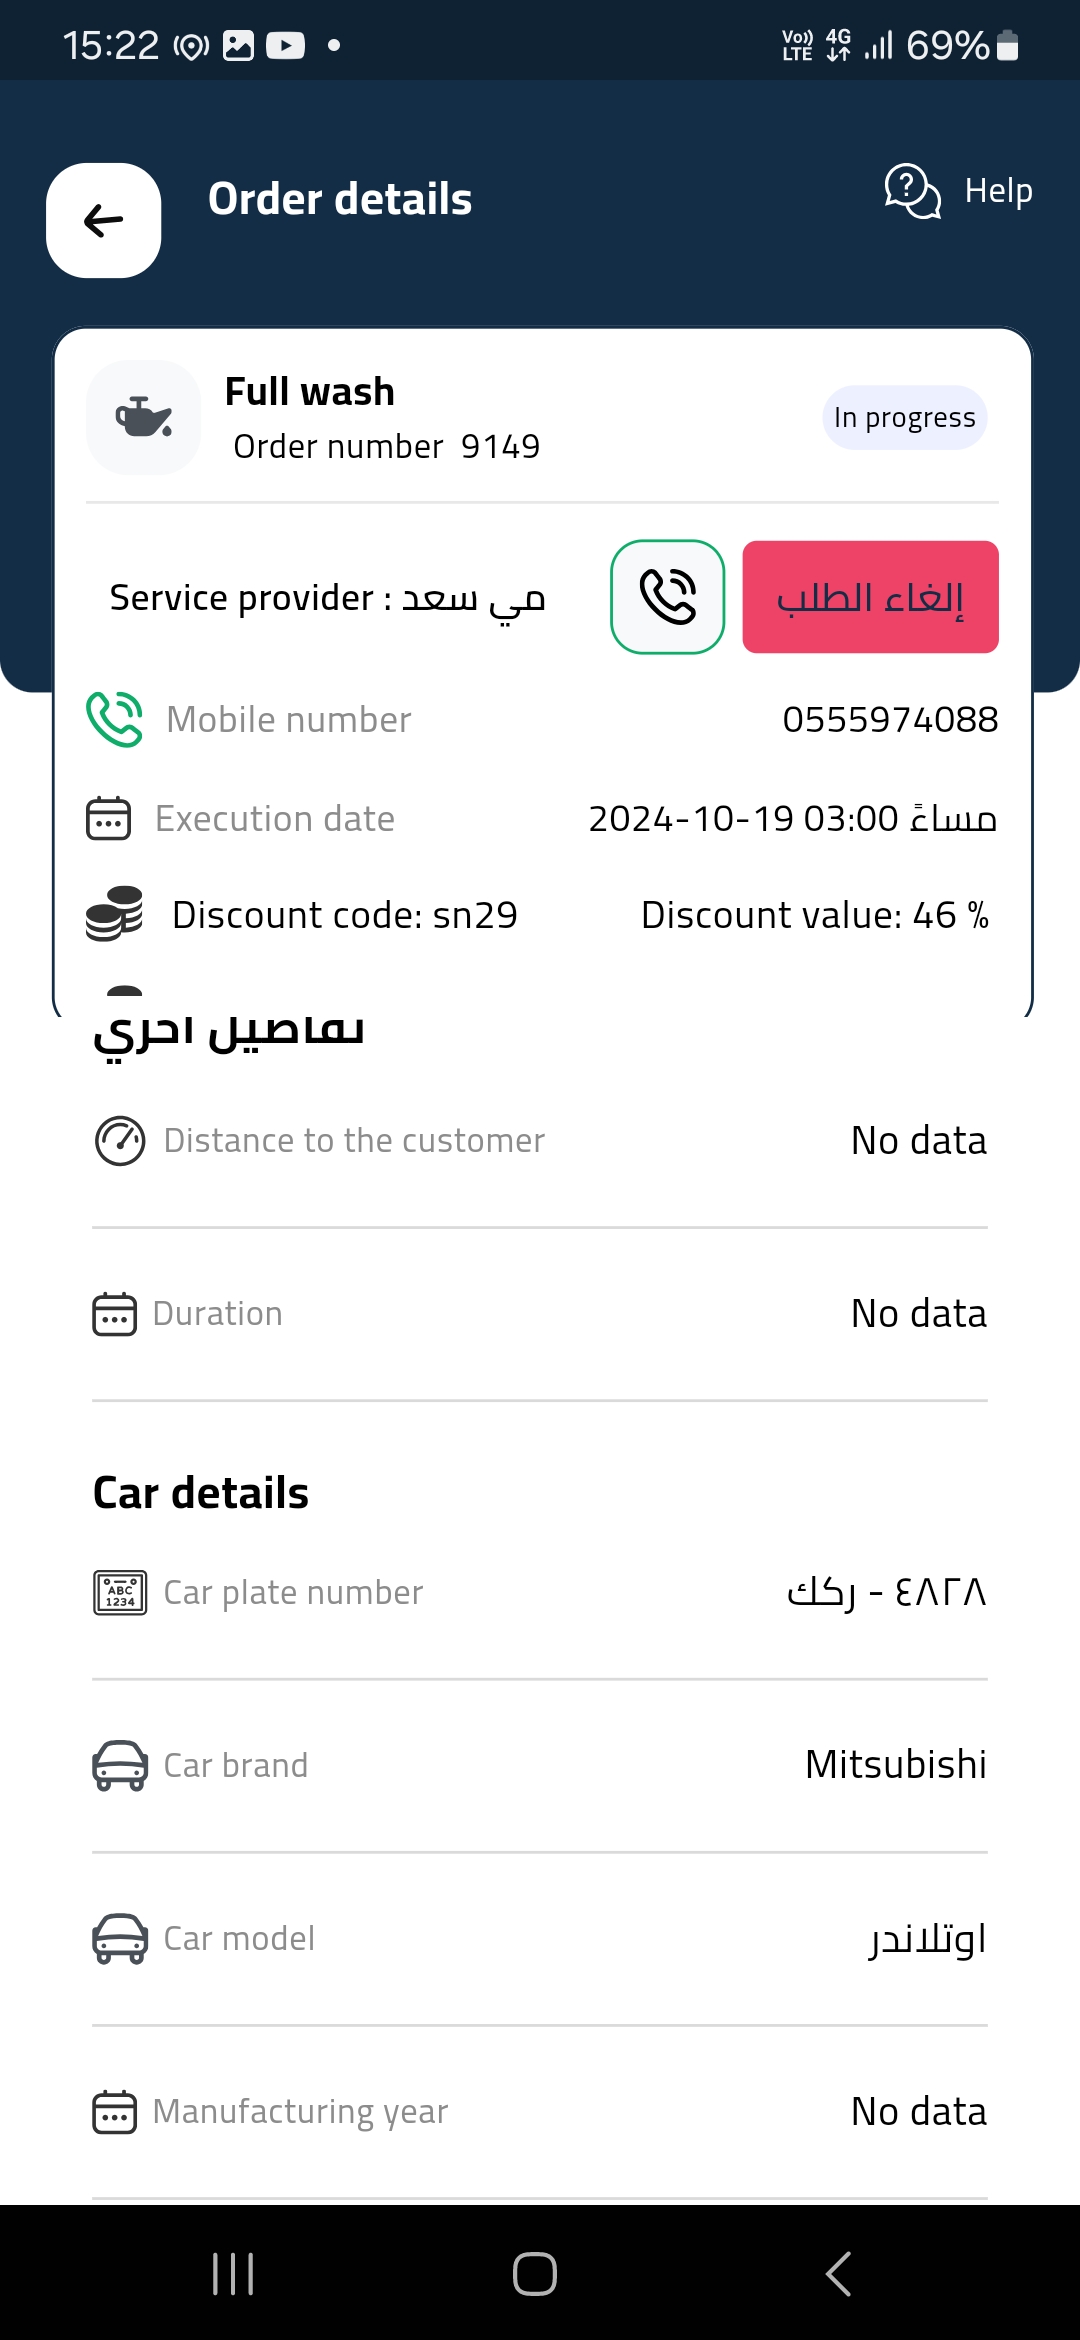
Task: Tap the discount coins icon
Action: coord(114,914)
